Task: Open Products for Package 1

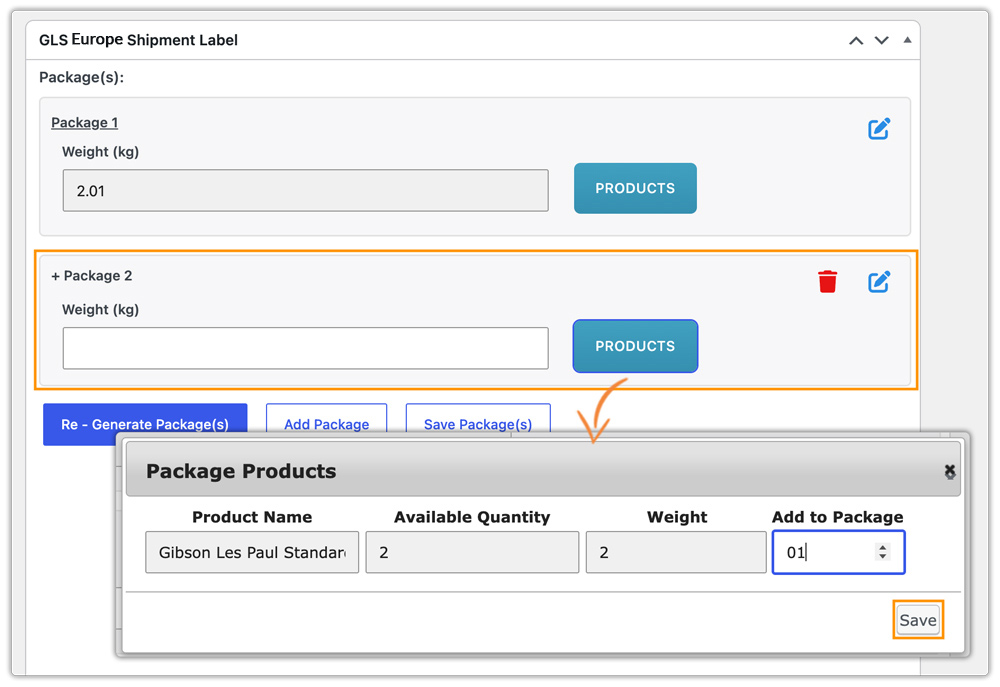Action: pyautogui.click(x=635, y=188)
